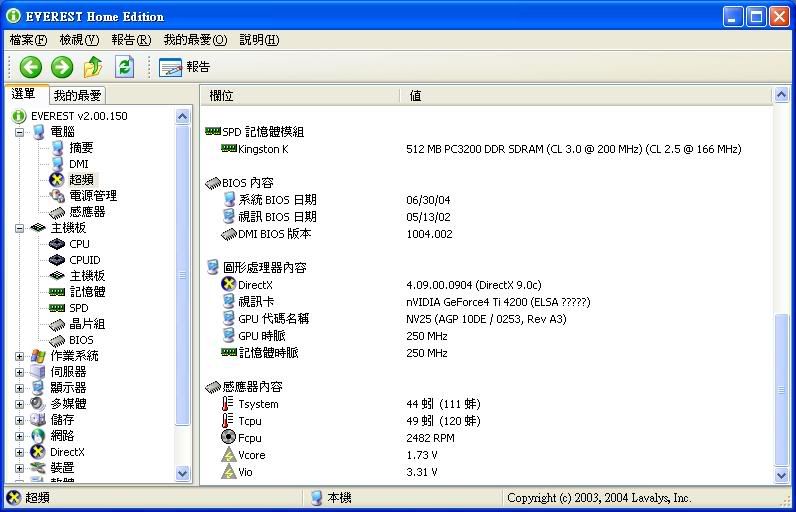Go back with the green left arrow
Image resolution: width=796 pixels, height=512 pixels.
coord(30,67)
